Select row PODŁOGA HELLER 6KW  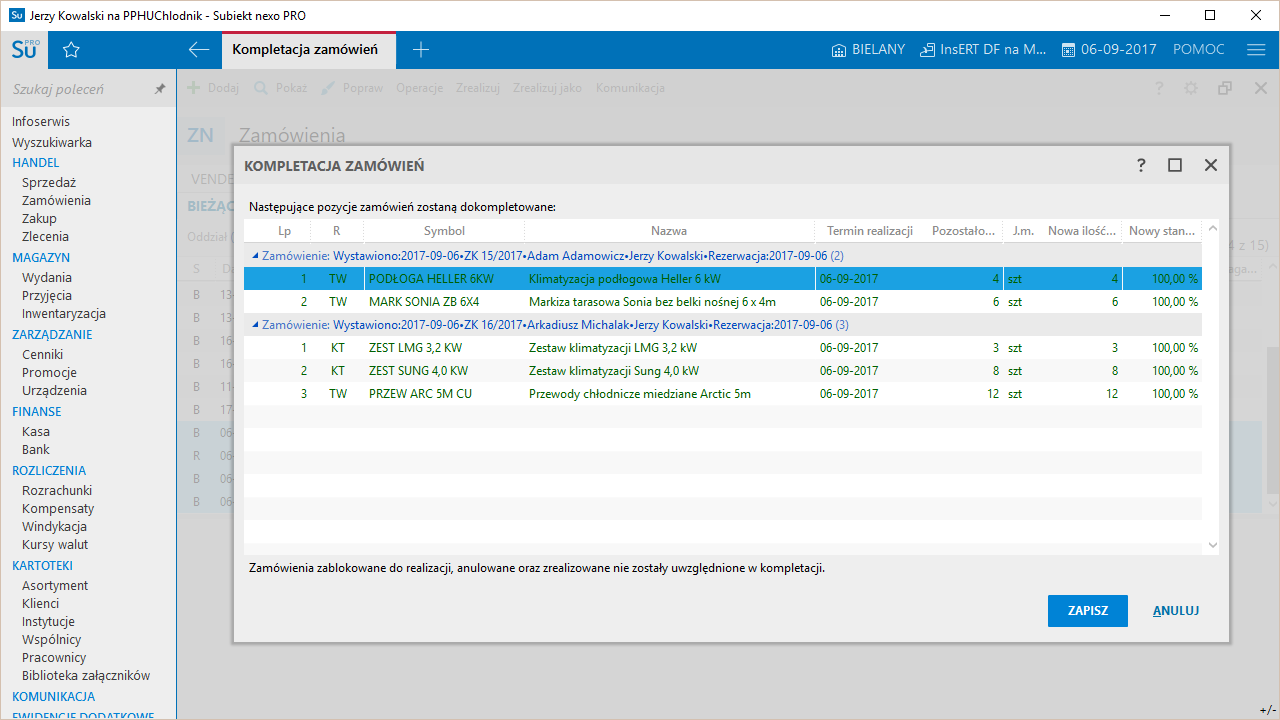[x=723, y=278]
